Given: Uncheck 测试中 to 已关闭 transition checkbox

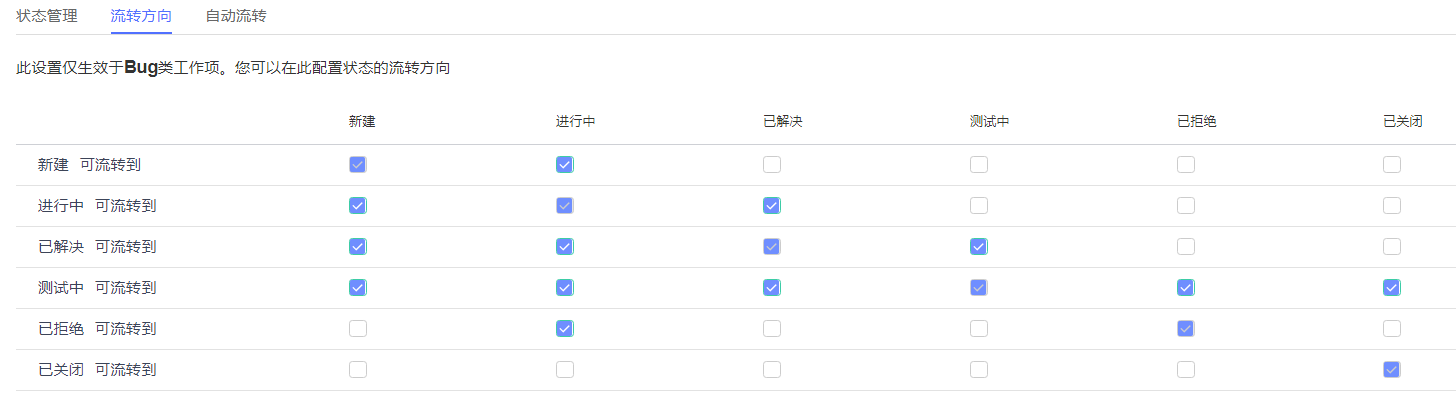Looking at the screenshot, I should pos(1392,287).
